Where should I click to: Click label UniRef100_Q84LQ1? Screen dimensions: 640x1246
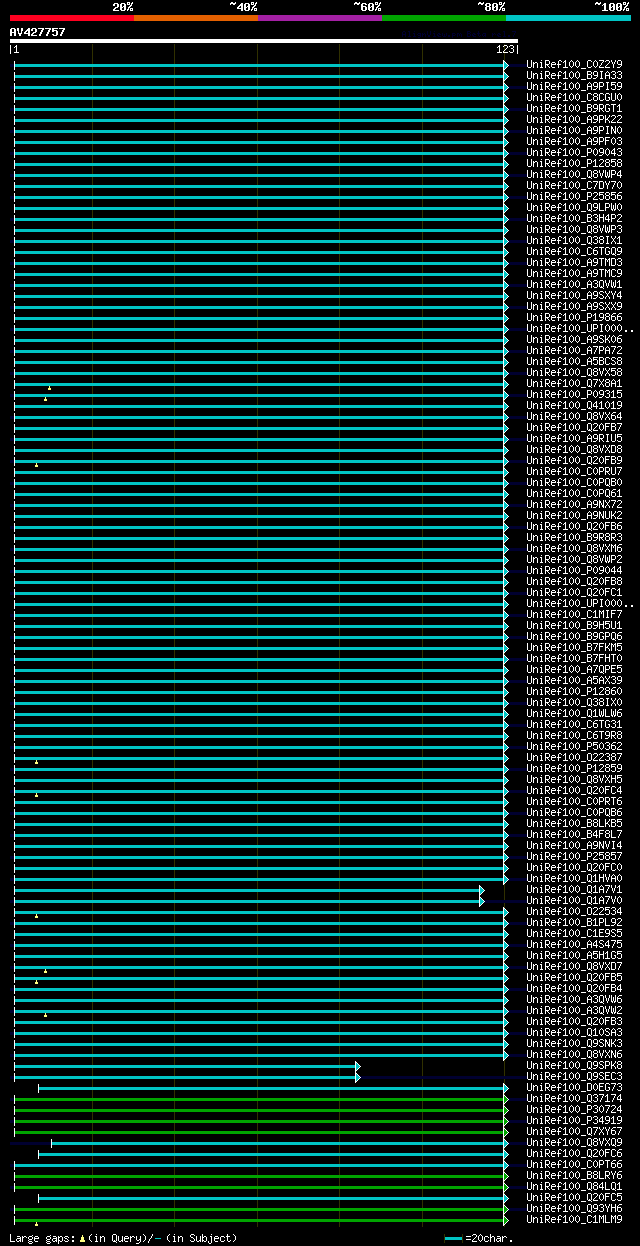(574, 1186)
